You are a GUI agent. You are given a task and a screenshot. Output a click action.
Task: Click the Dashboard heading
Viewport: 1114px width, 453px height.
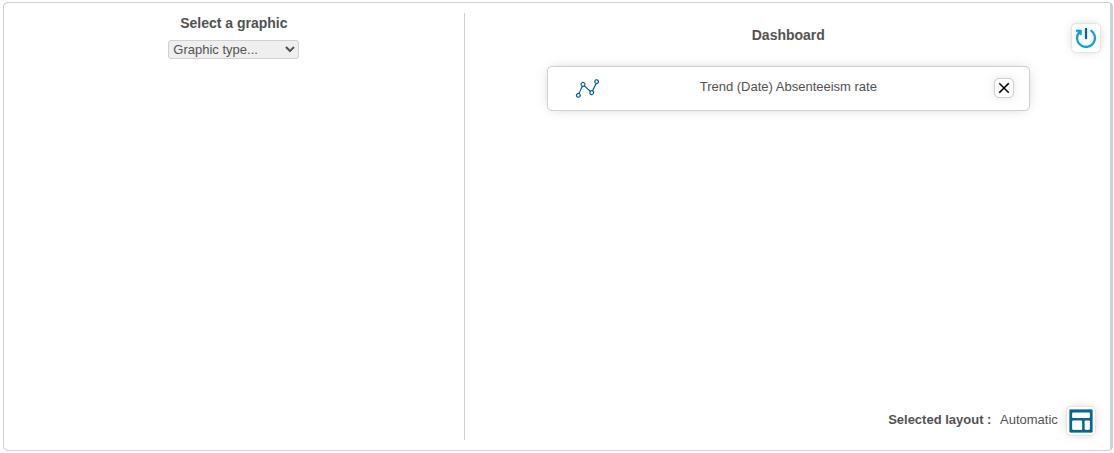pyautogui.click(x=788, y=35)
